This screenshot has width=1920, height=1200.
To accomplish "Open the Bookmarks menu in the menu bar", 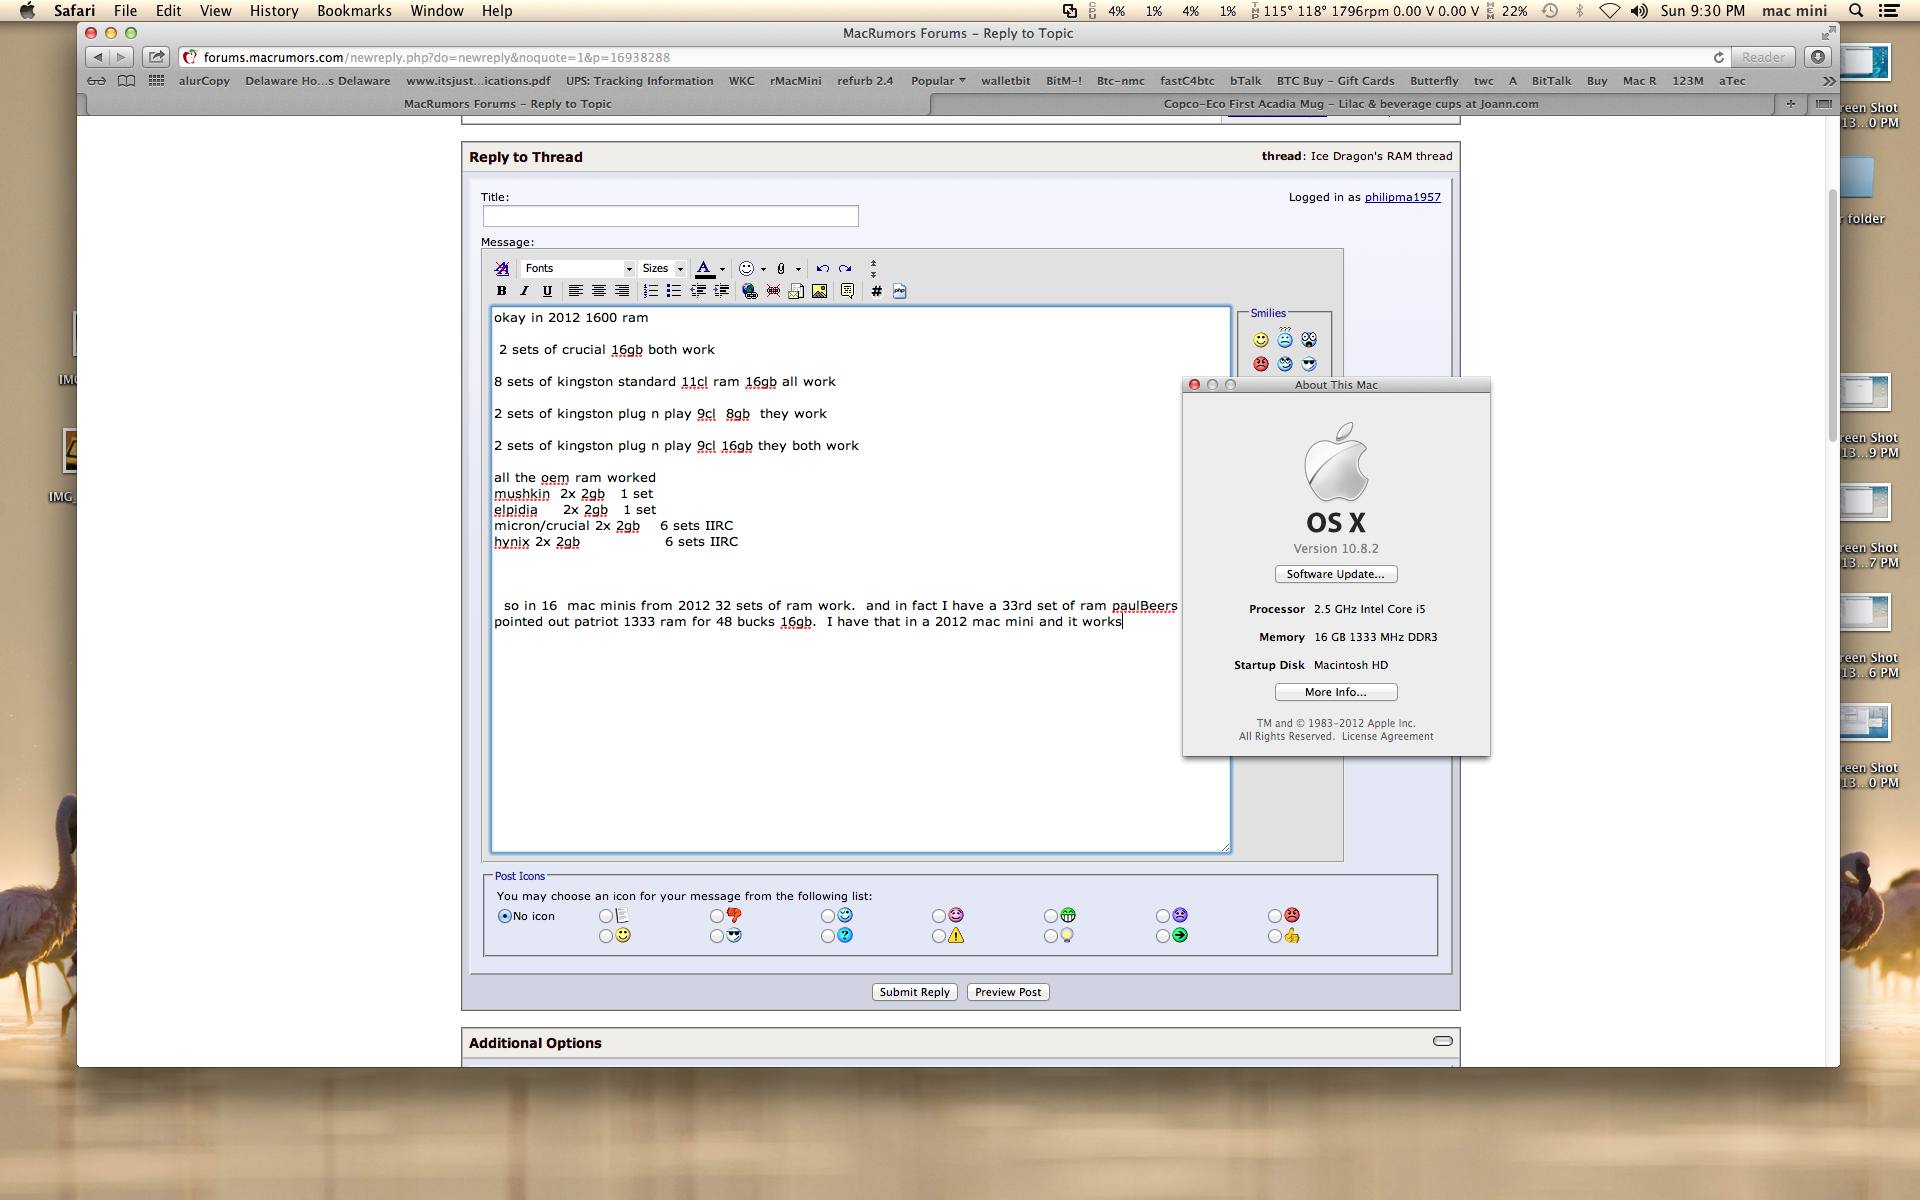I will [353, 11].
